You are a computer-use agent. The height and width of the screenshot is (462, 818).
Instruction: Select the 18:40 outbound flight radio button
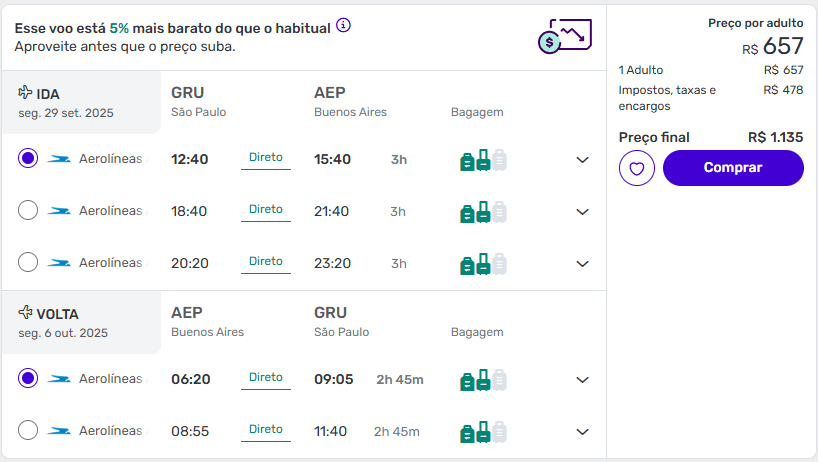pos(28,210)
